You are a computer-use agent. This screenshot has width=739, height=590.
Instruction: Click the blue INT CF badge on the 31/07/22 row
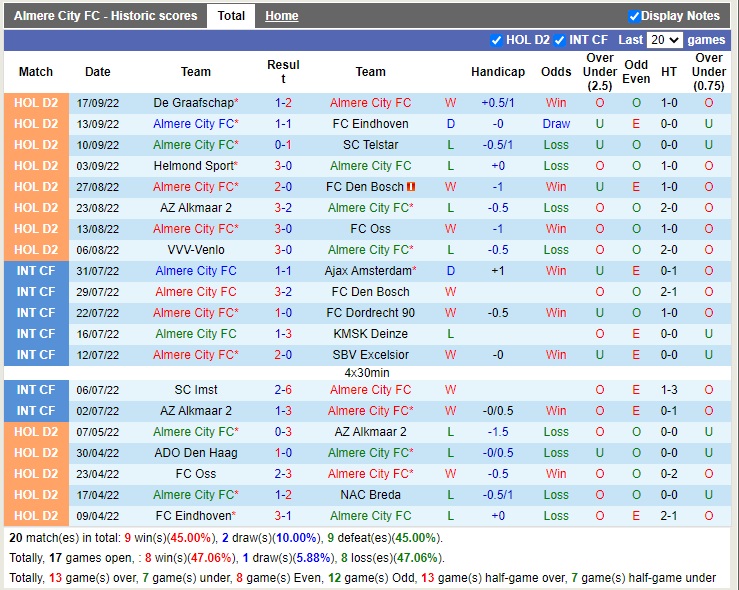[36, 271]
